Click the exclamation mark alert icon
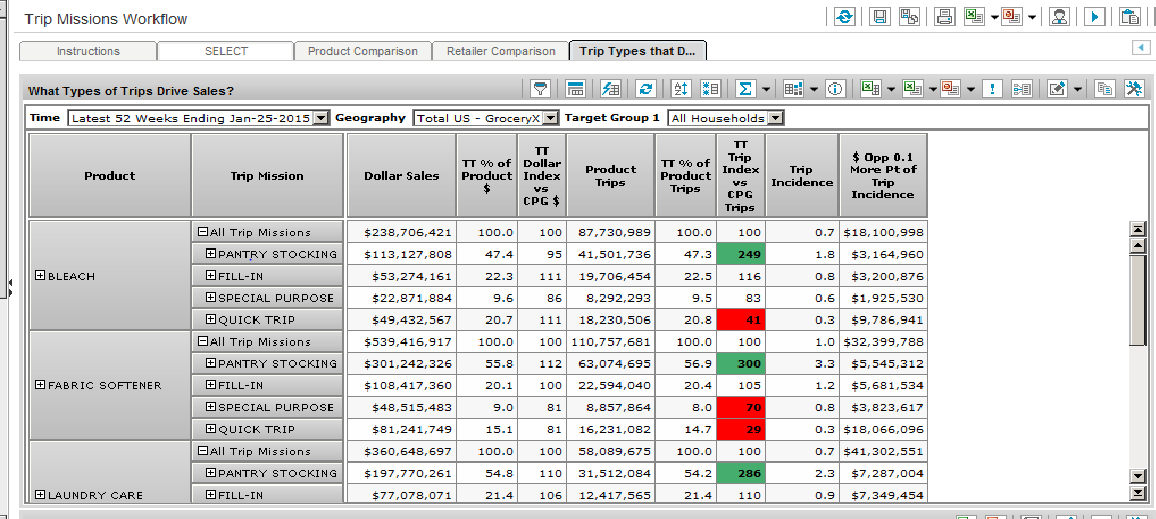Viewport: 1156px width, 519px height. 991,89
